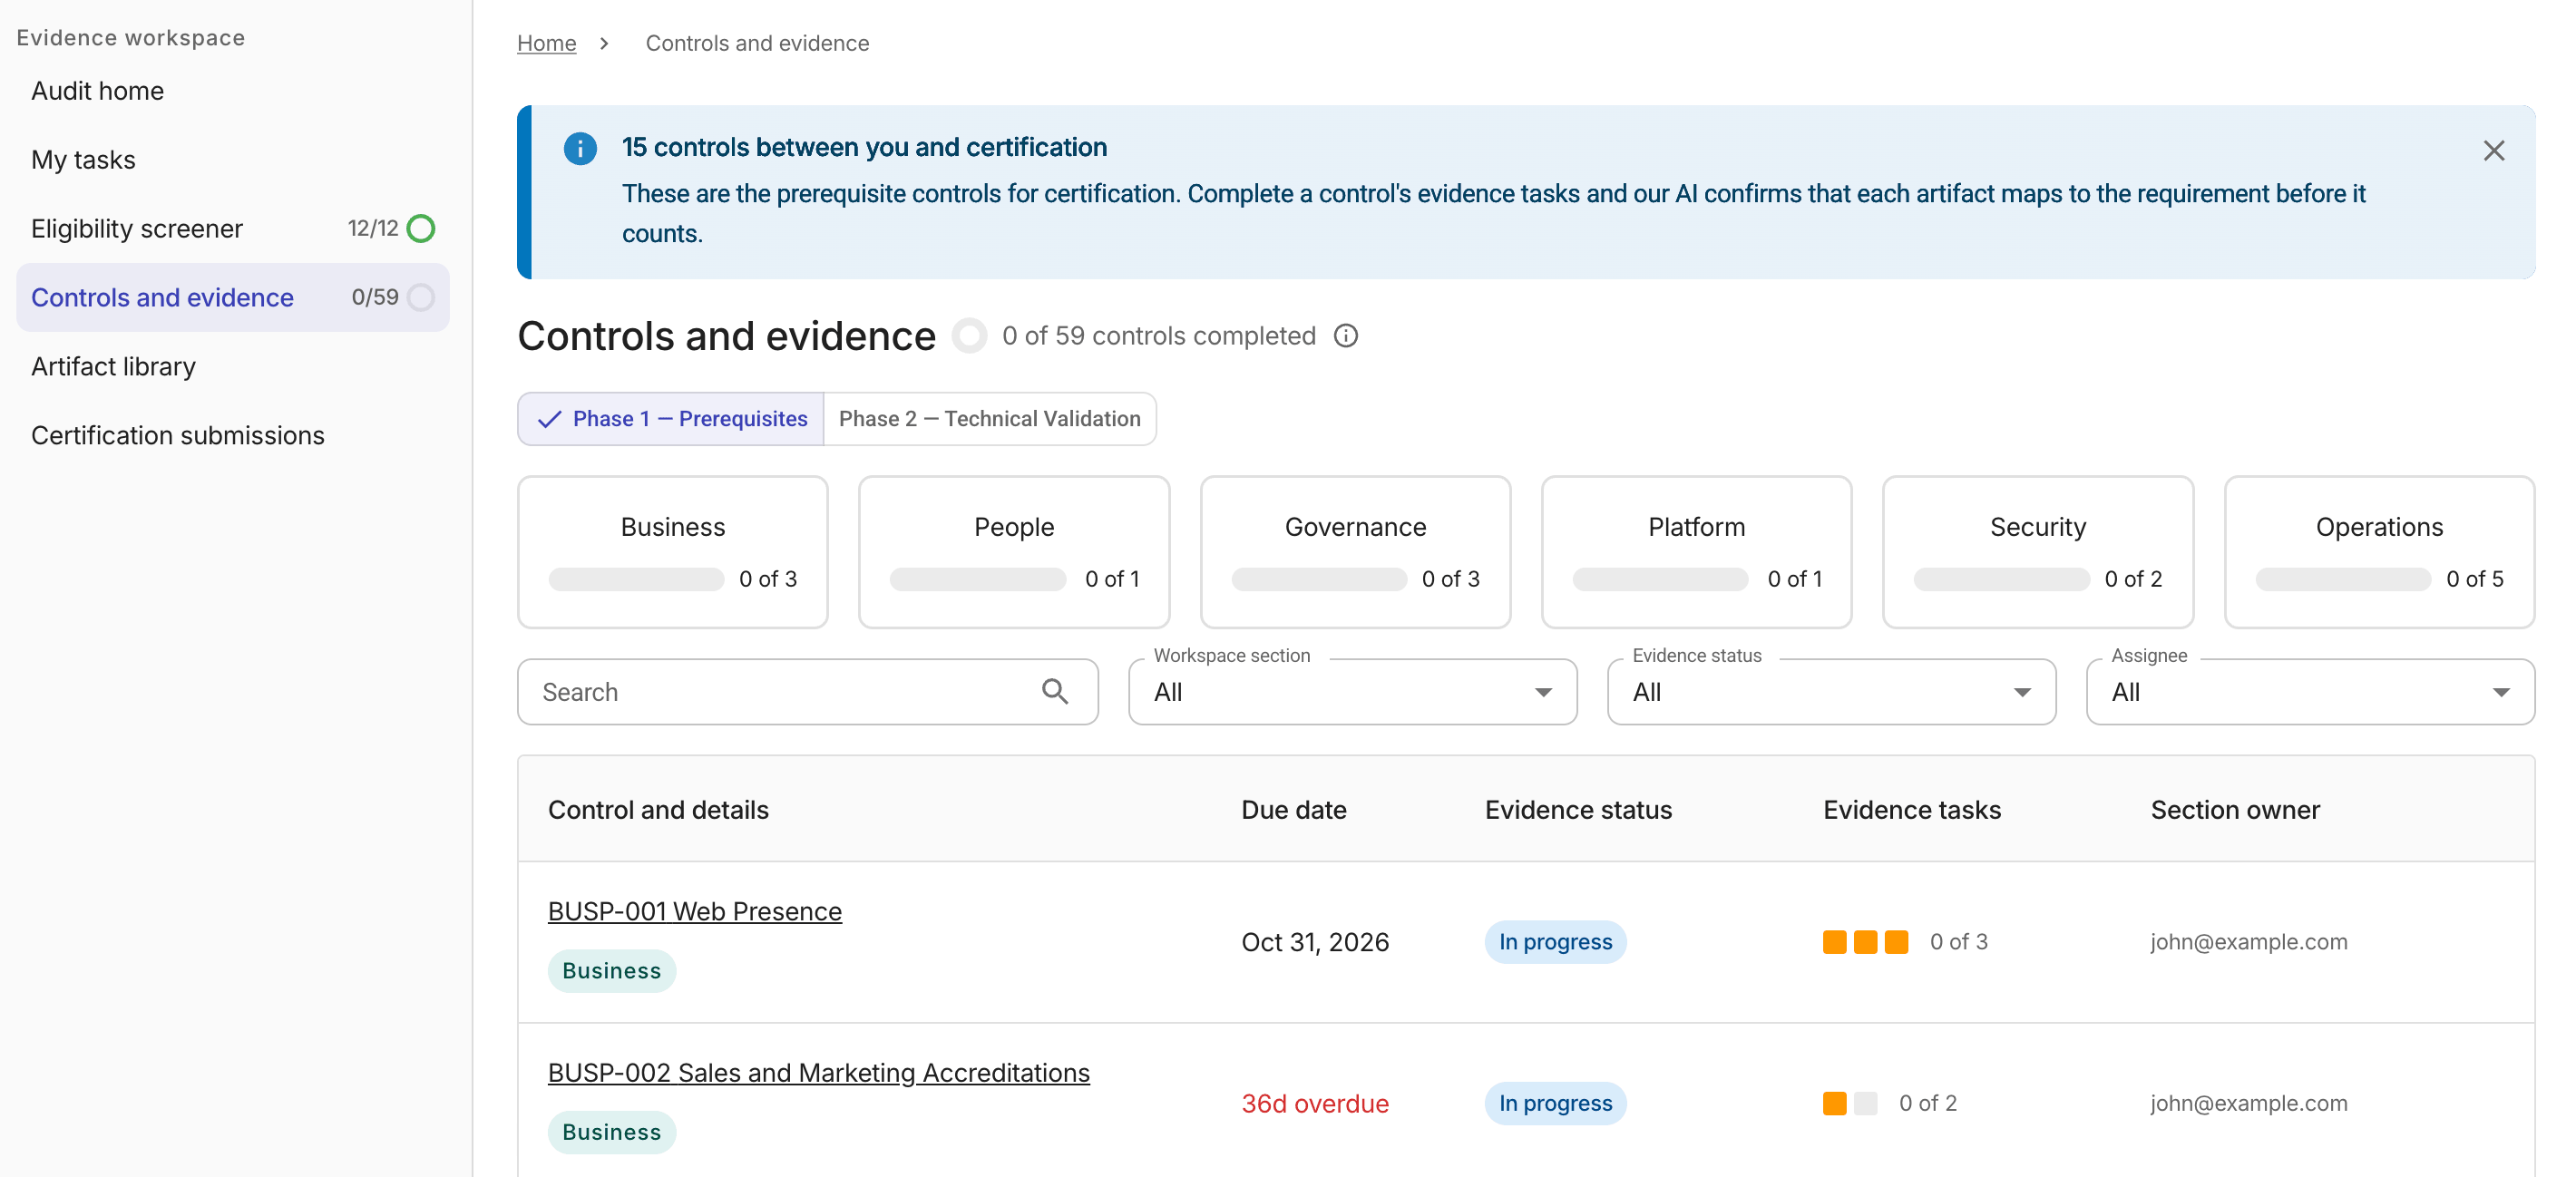The image size is (2576, 1177).
Task: Click the Platform progress bar
Action: click(1660, 579)
